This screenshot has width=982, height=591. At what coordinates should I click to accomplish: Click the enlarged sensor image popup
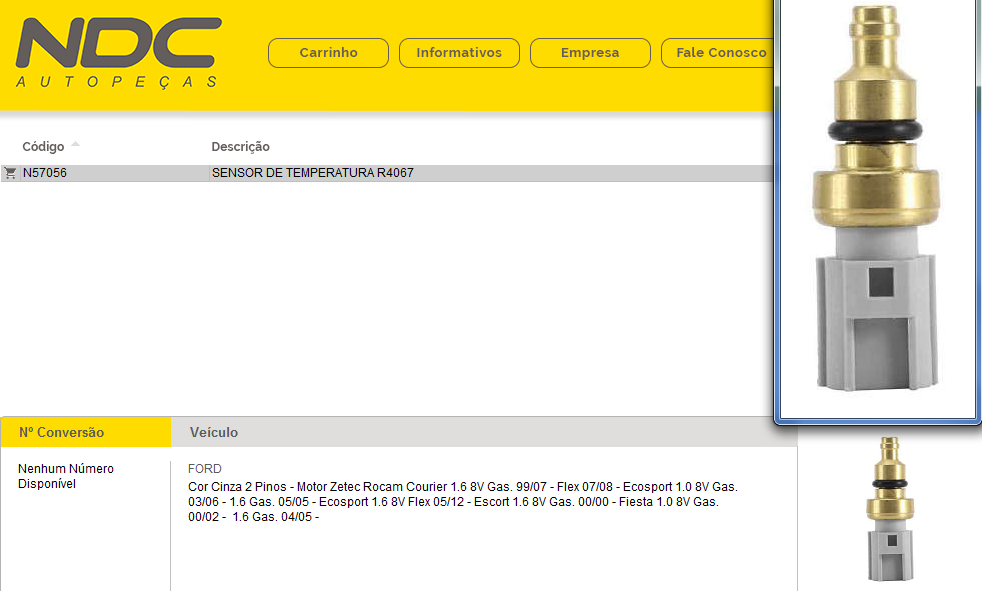pyautogui.click(x=877, y=200)
